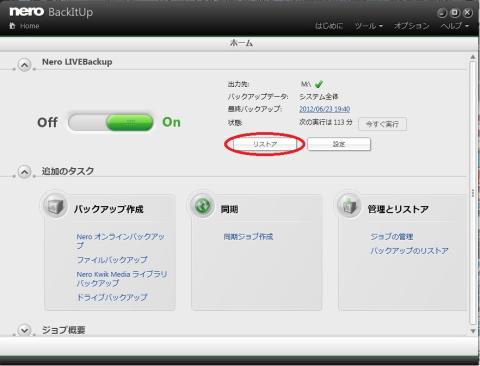
Task: Click the 設定 button
Action: (x=339, y=144)
